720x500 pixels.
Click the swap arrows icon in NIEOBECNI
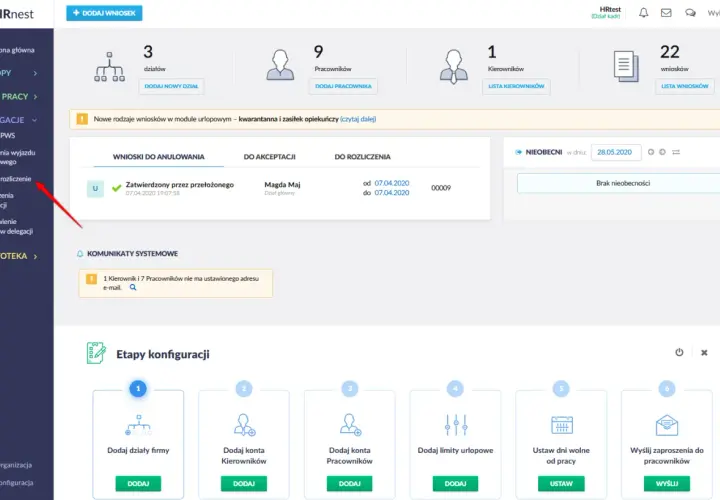pos(676,152)
